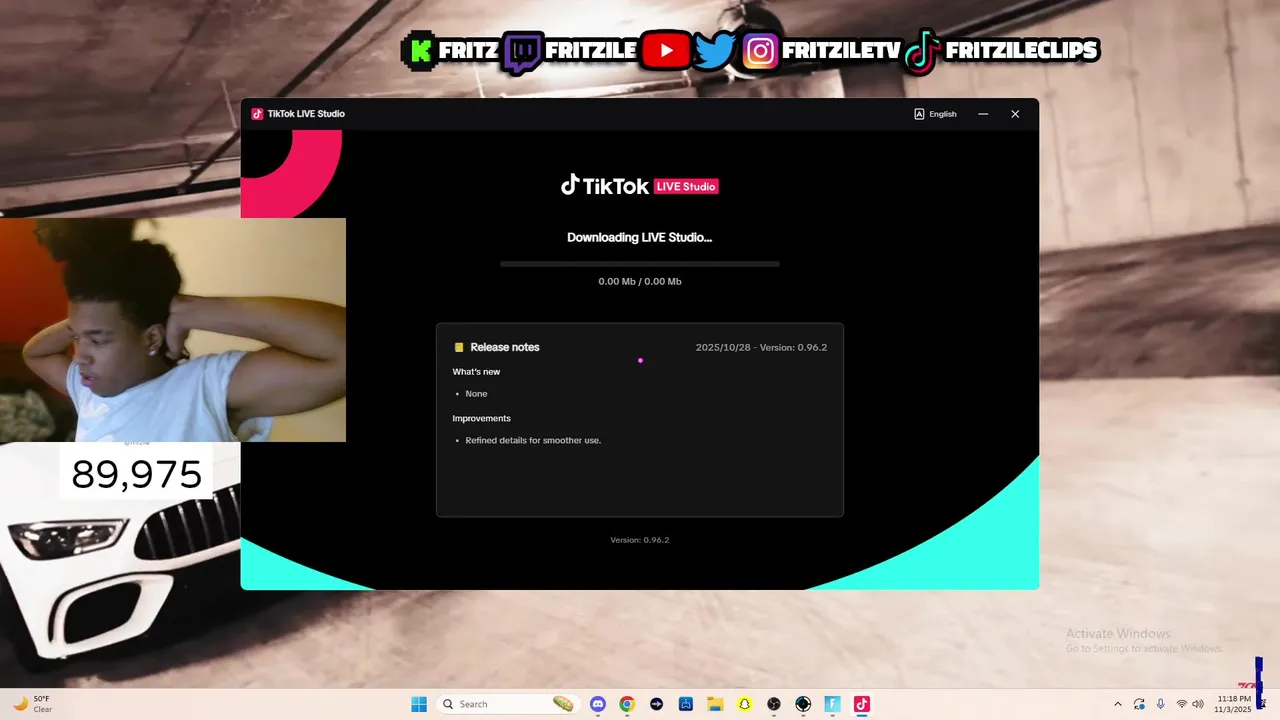The width and height of the screenshot is (1280, 720).
Task: Show hidden system tray icons
Action: click(1118, 704)
